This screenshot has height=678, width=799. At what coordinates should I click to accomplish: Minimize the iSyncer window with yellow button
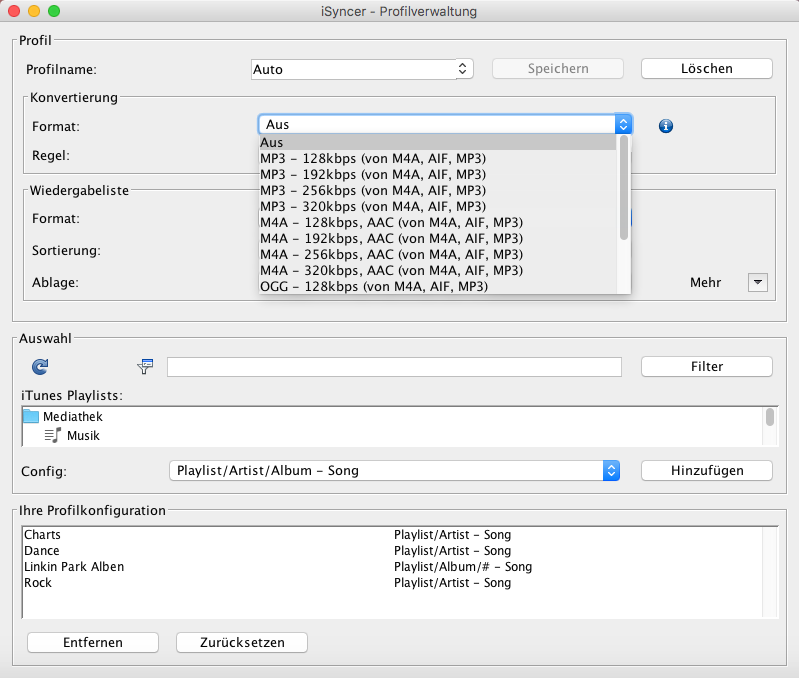pos(34,11)
